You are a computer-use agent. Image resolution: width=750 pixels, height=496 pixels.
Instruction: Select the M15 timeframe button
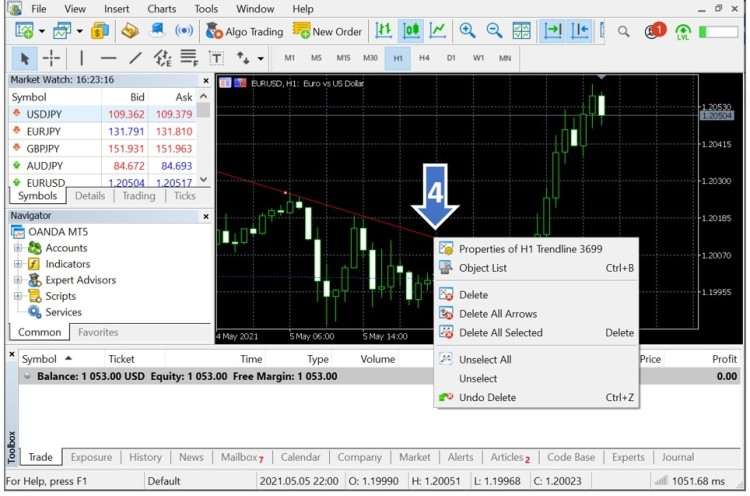coord(343,58)
